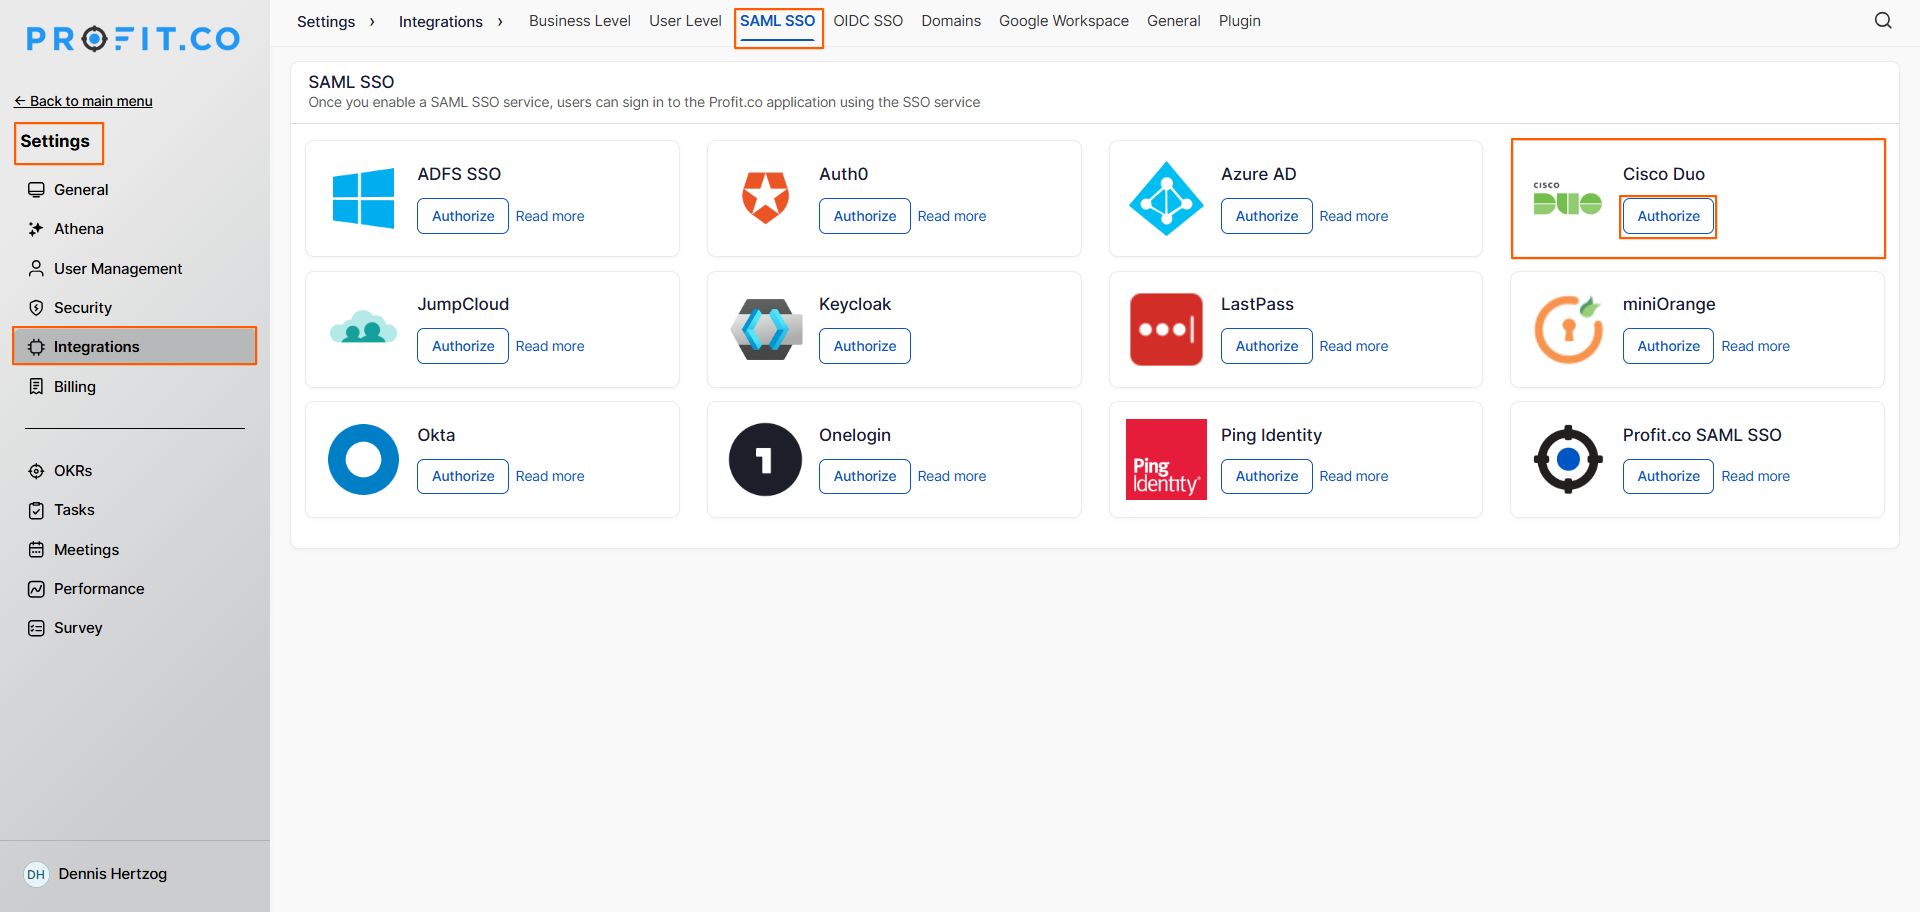Open the Plugin tab
The image size is (1920, 912).
coord(1239,21)
